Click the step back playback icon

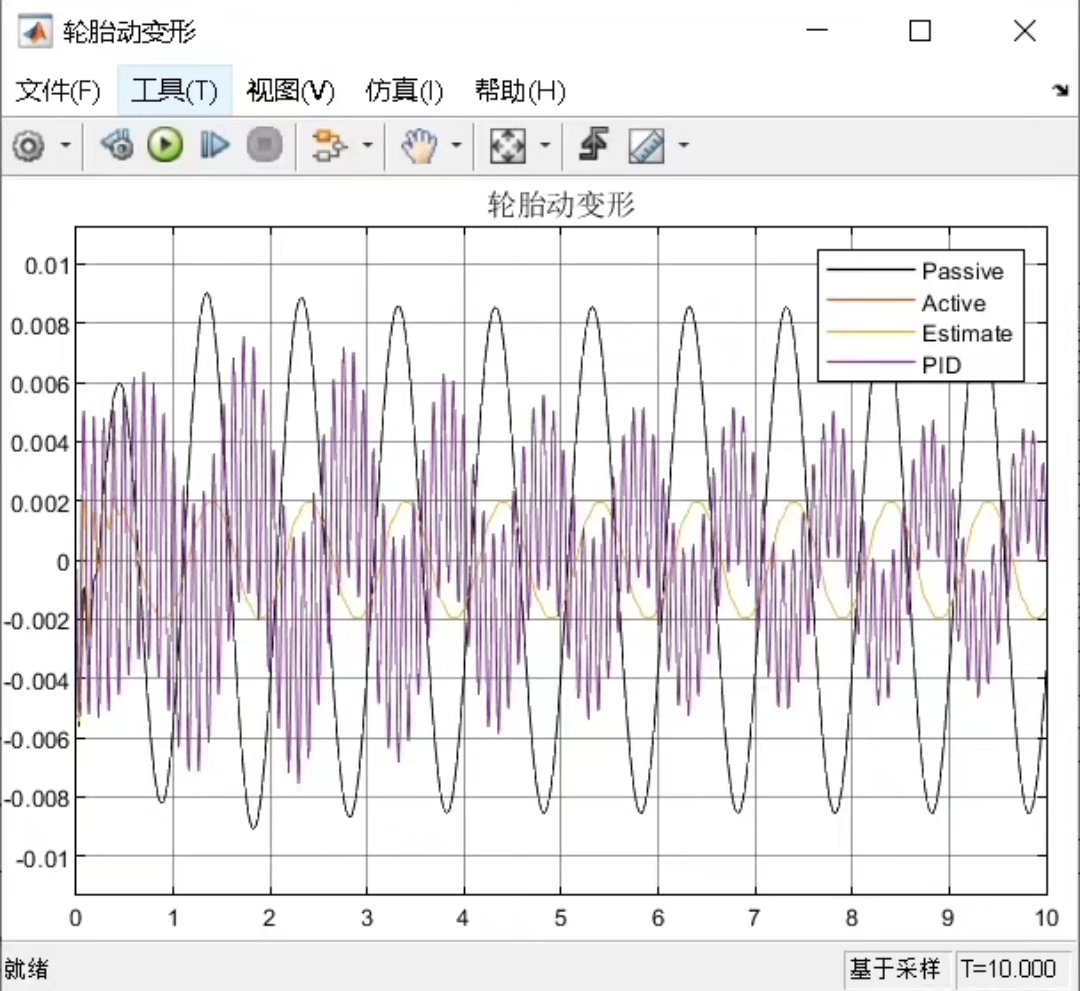(x=117, y=145)
